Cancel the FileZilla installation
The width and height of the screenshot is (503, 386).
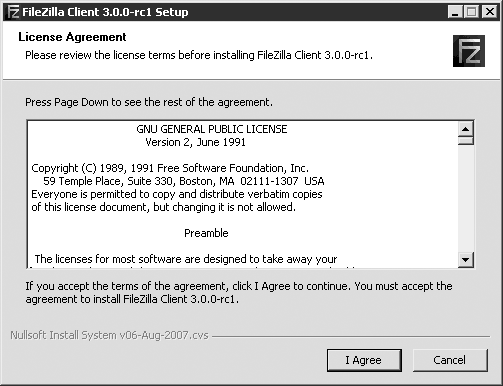(x=450, y=360)
